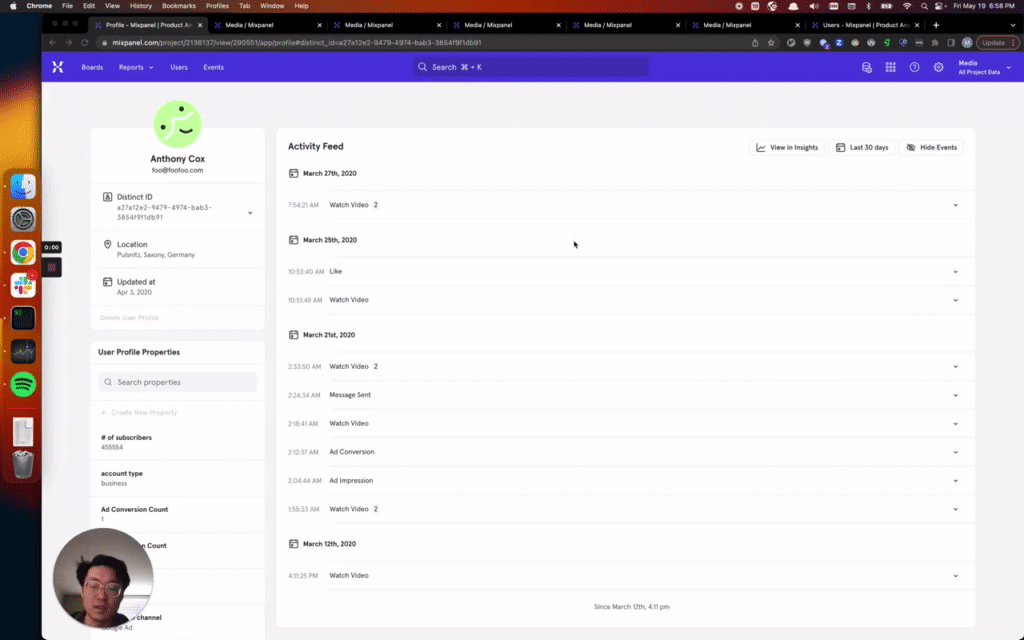Click the Mixpanel logo home icon
This screenshot has height=640, width=1024.
coord(57,67)
